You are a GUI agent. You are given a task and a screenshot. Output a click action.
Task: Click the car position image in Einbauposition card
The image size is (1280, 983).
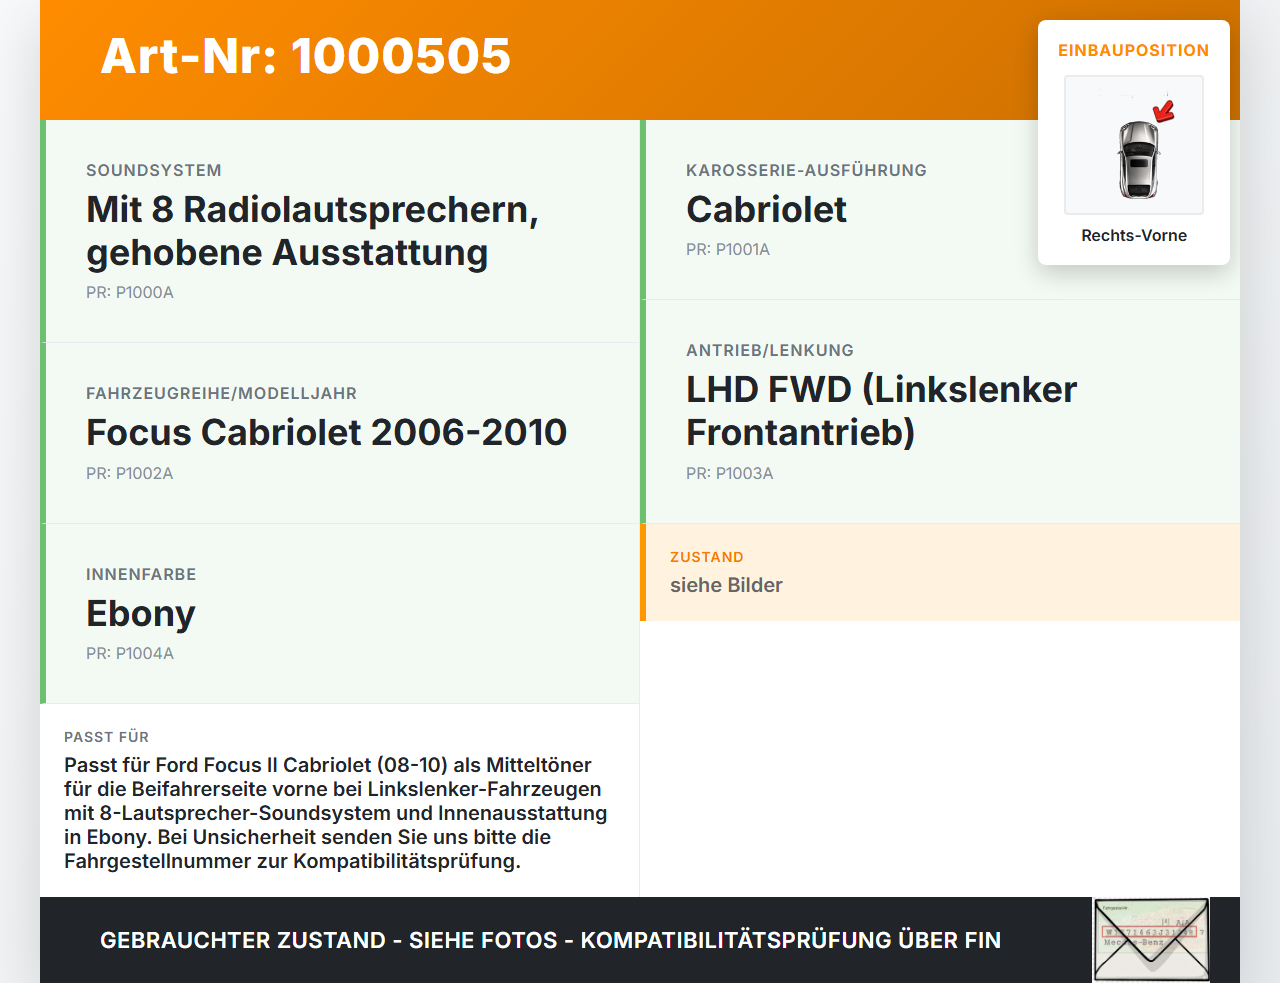tap(1134, 145)
